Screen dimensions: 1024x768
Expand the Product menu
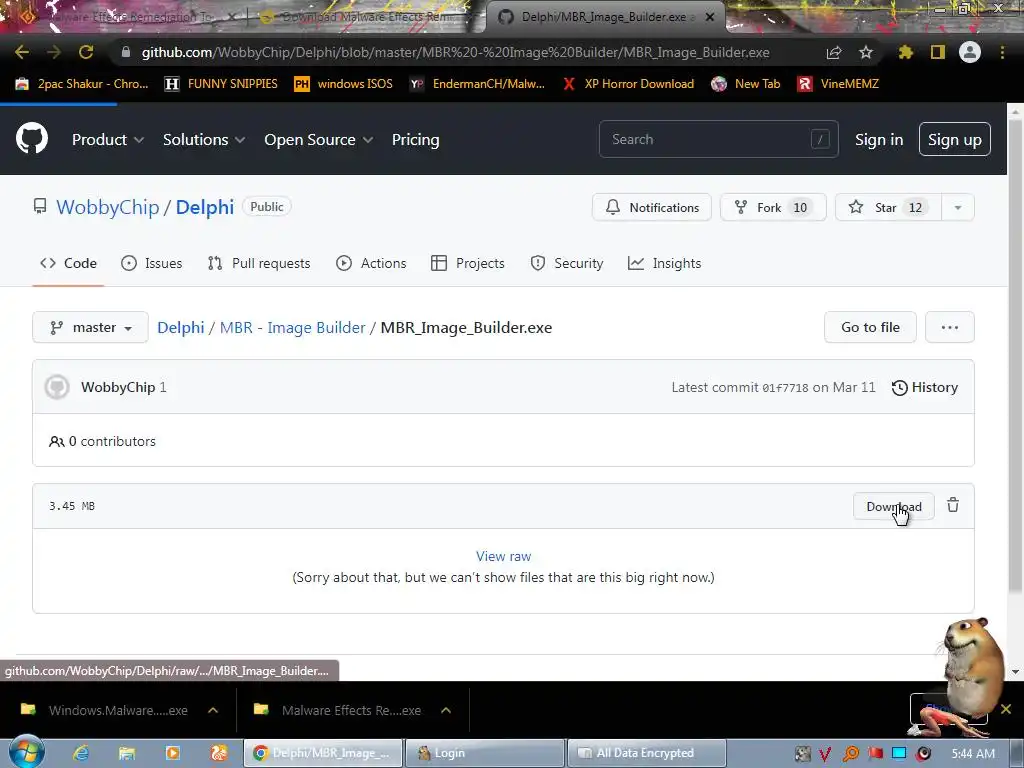pyautogui.click(x=108, y=140)
